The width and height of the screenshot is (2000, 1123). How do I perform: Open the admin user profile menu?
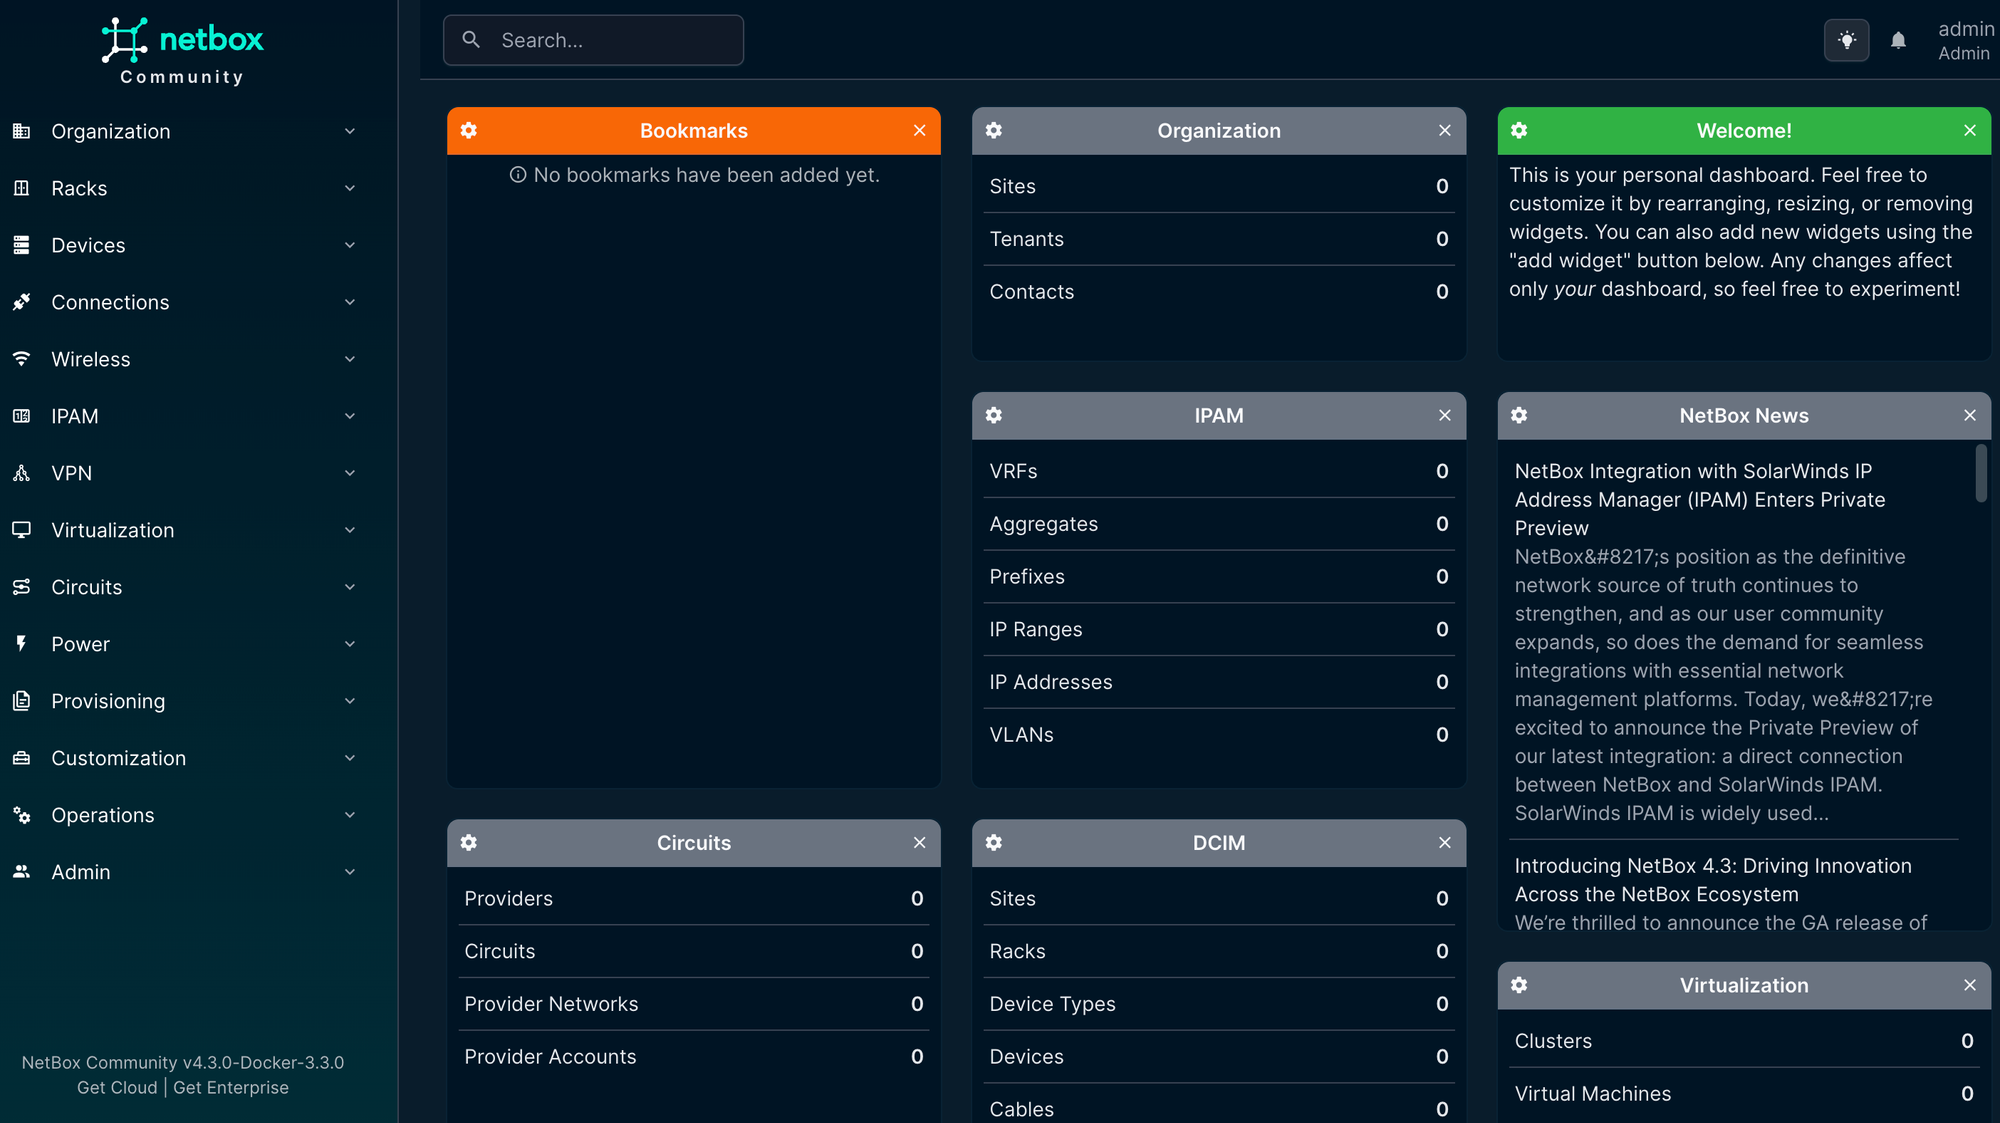click(1965, 40)
